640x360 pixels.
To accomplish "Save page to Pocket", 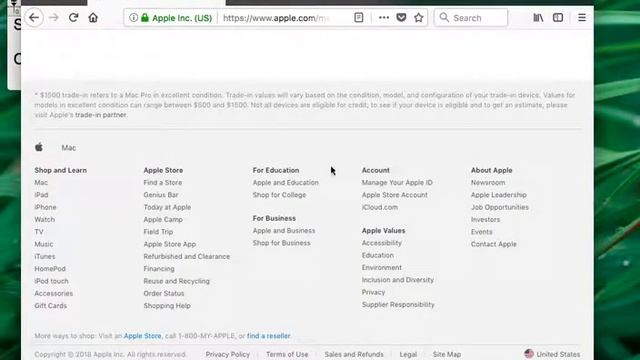I will click(x=401, y=18).
